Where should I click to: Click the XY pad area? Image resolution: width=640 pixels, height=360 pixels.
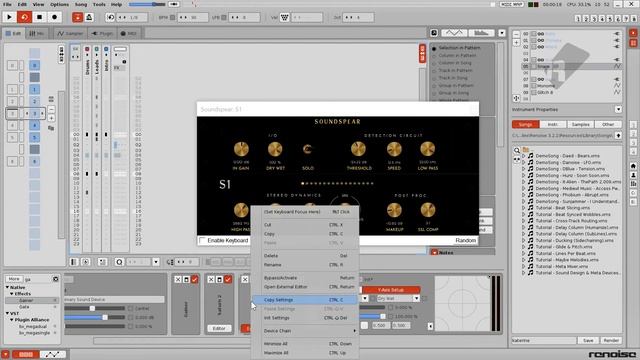pos(462,303)
